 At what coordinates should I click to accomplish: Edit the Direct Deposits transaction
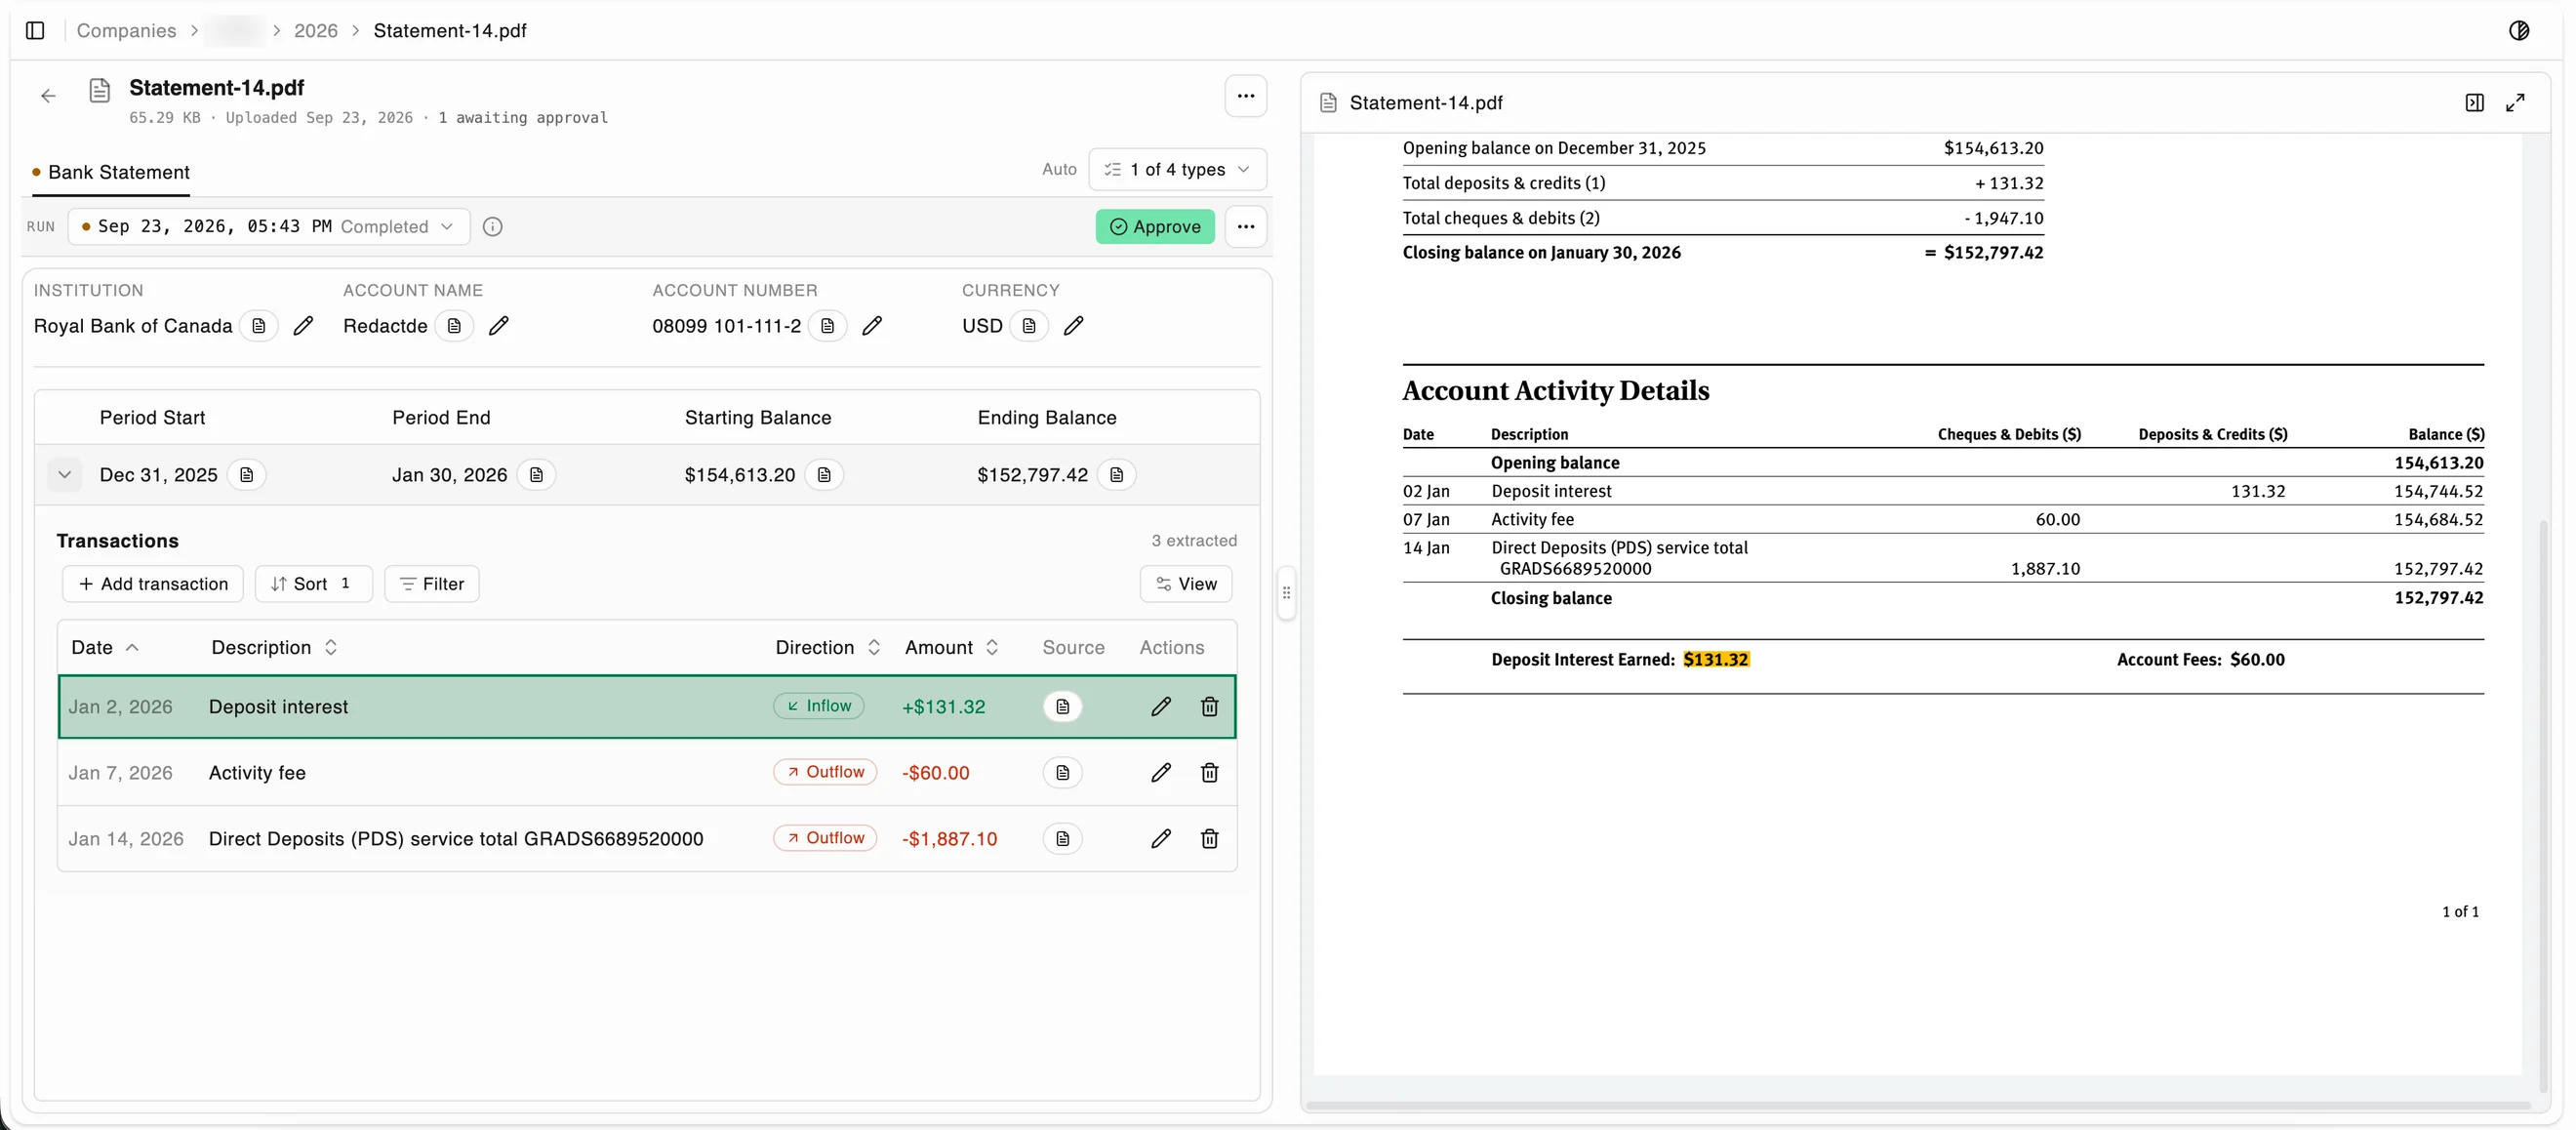1160,839
